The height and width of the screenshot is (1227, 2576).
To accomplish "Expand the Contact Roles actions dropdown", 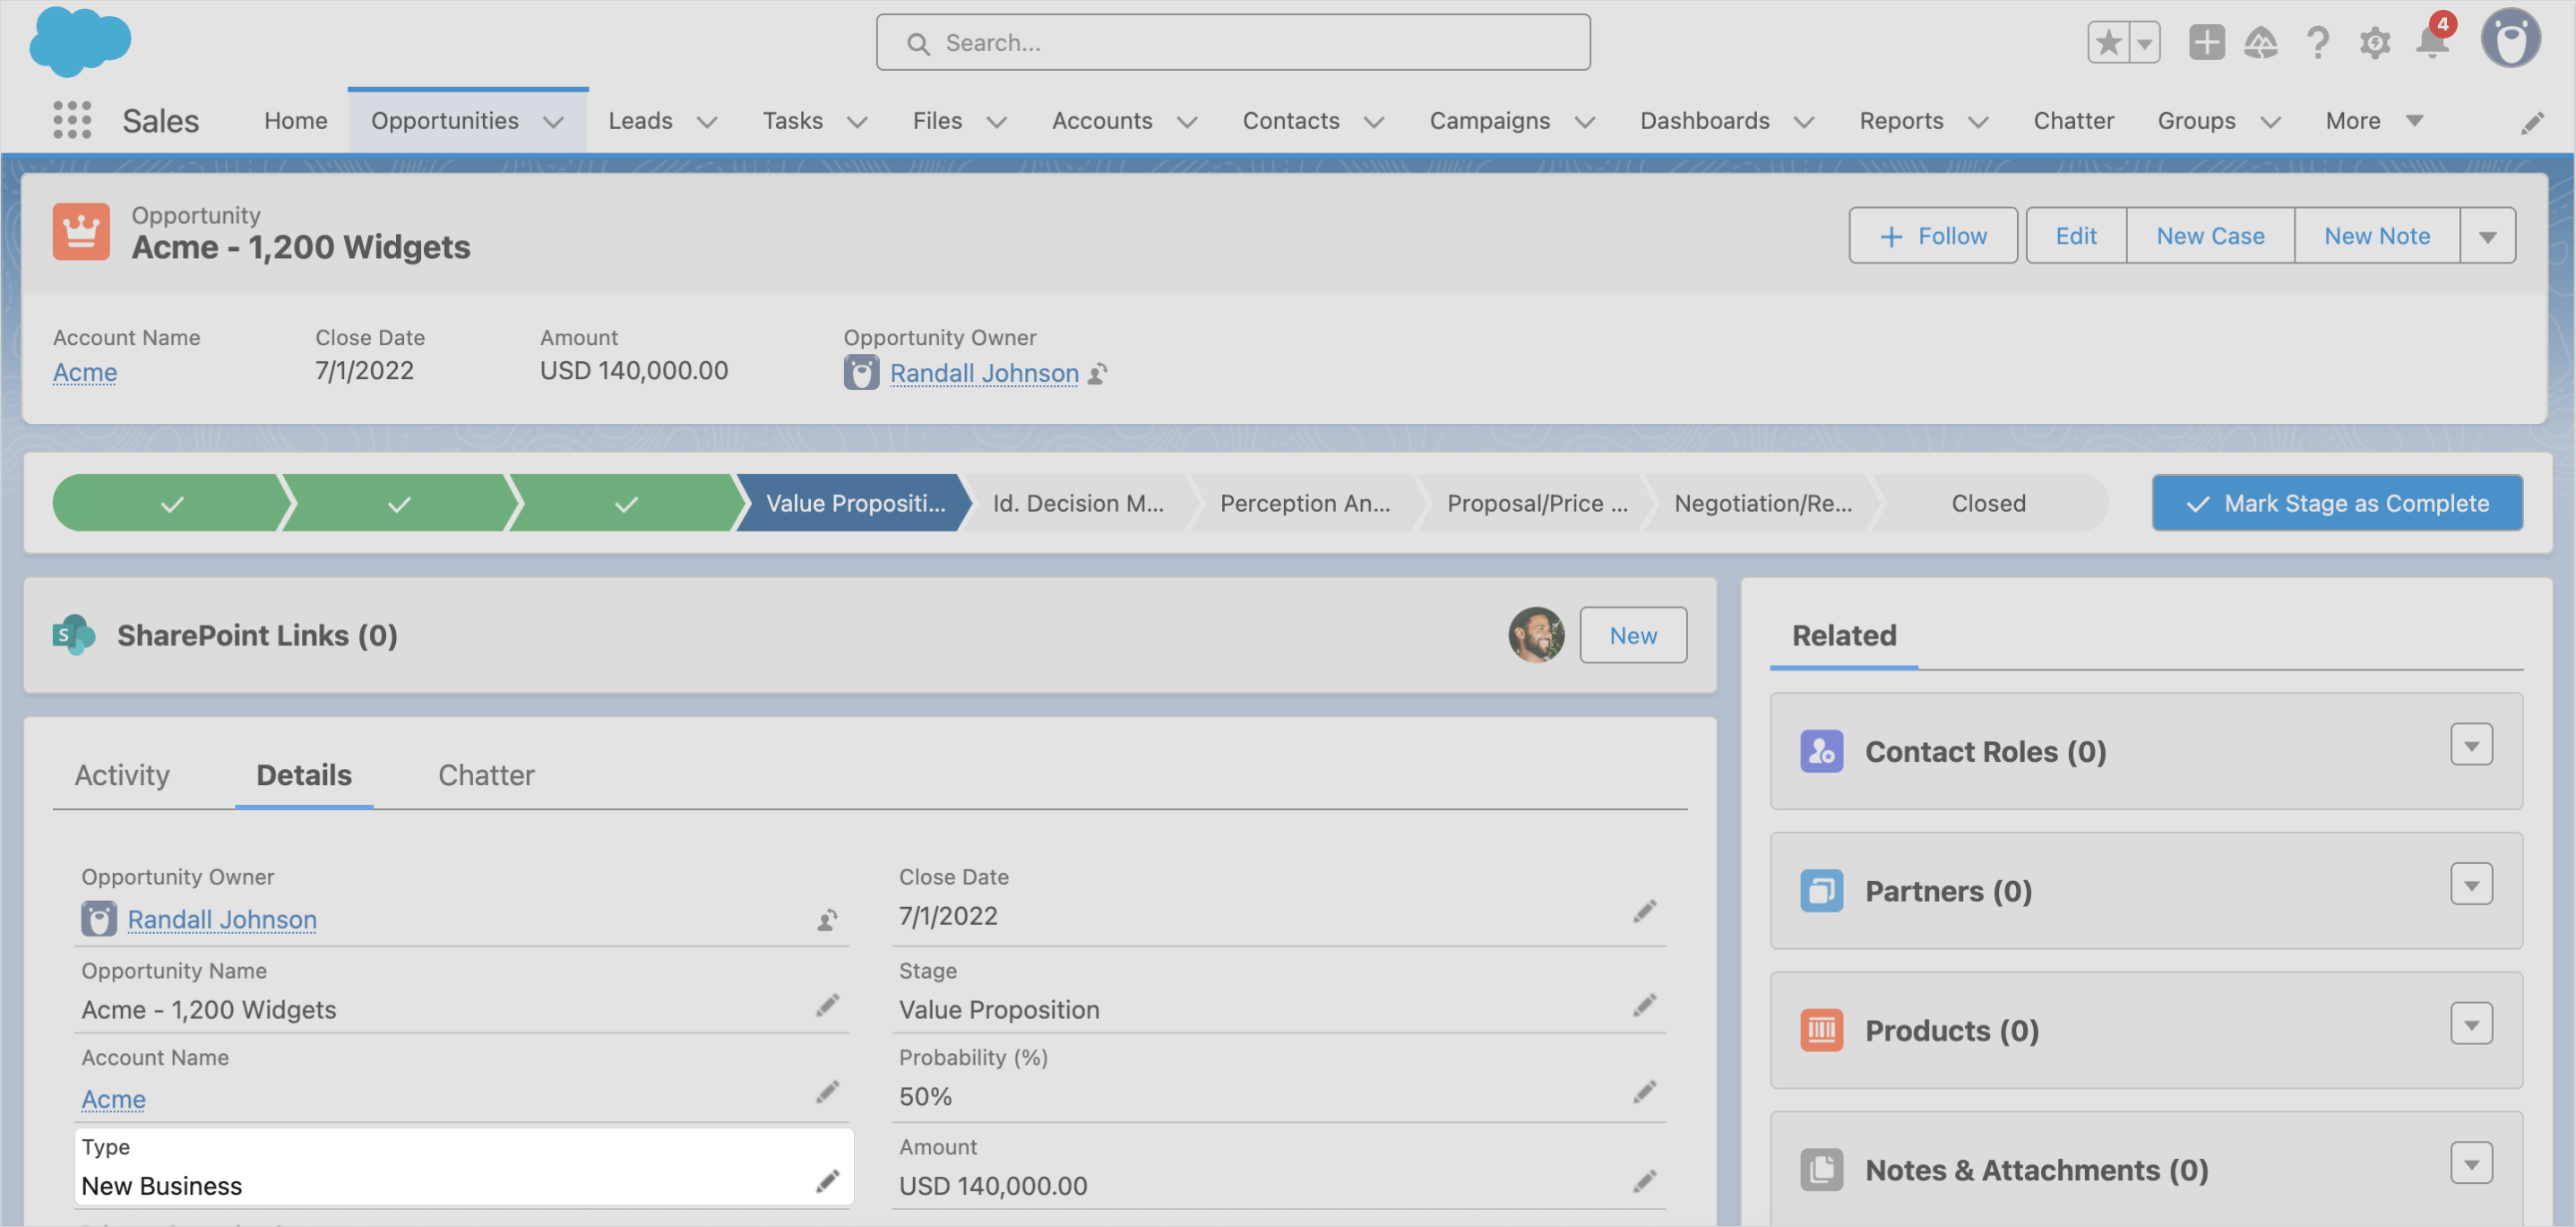I will 2471,745.
